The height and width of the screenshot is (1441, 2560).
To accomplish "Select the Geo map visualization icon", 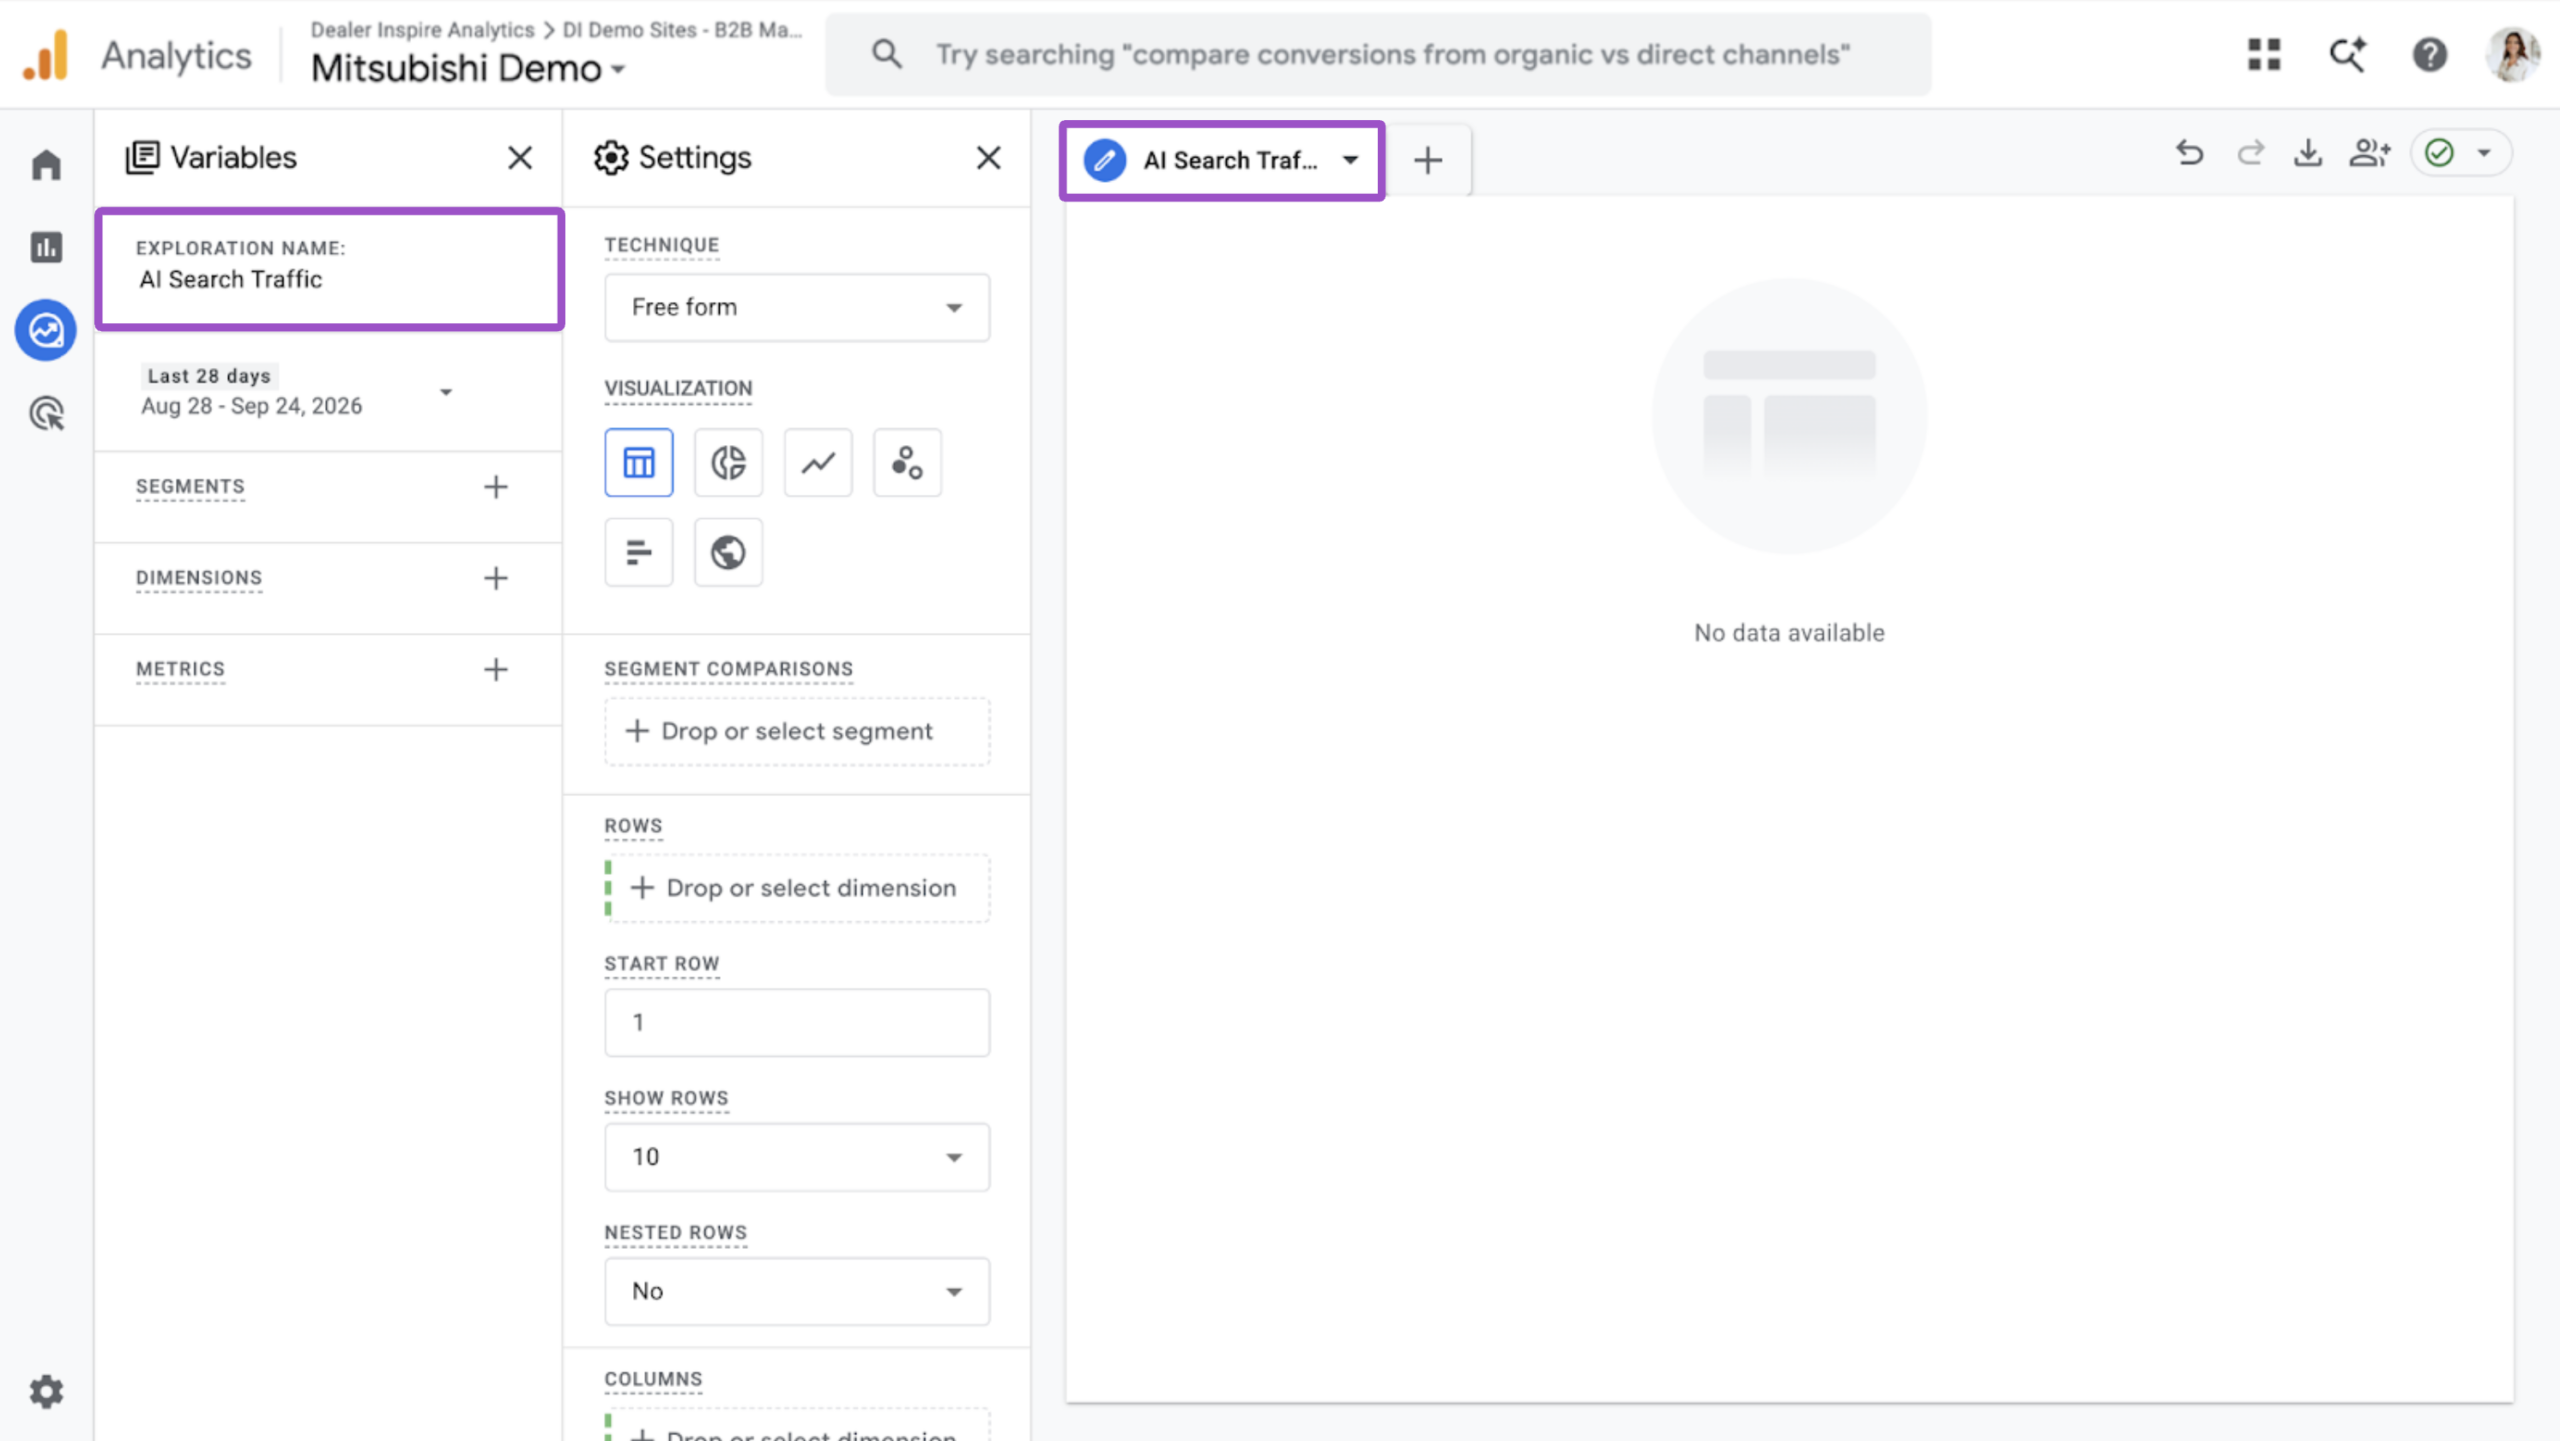I will click(x=728, y=552).
